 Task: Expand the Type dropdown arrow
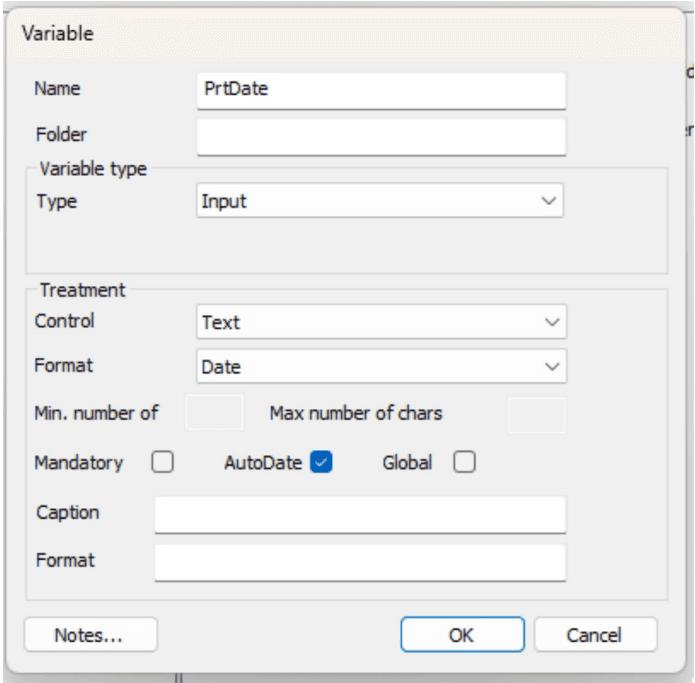coord(548,201)
